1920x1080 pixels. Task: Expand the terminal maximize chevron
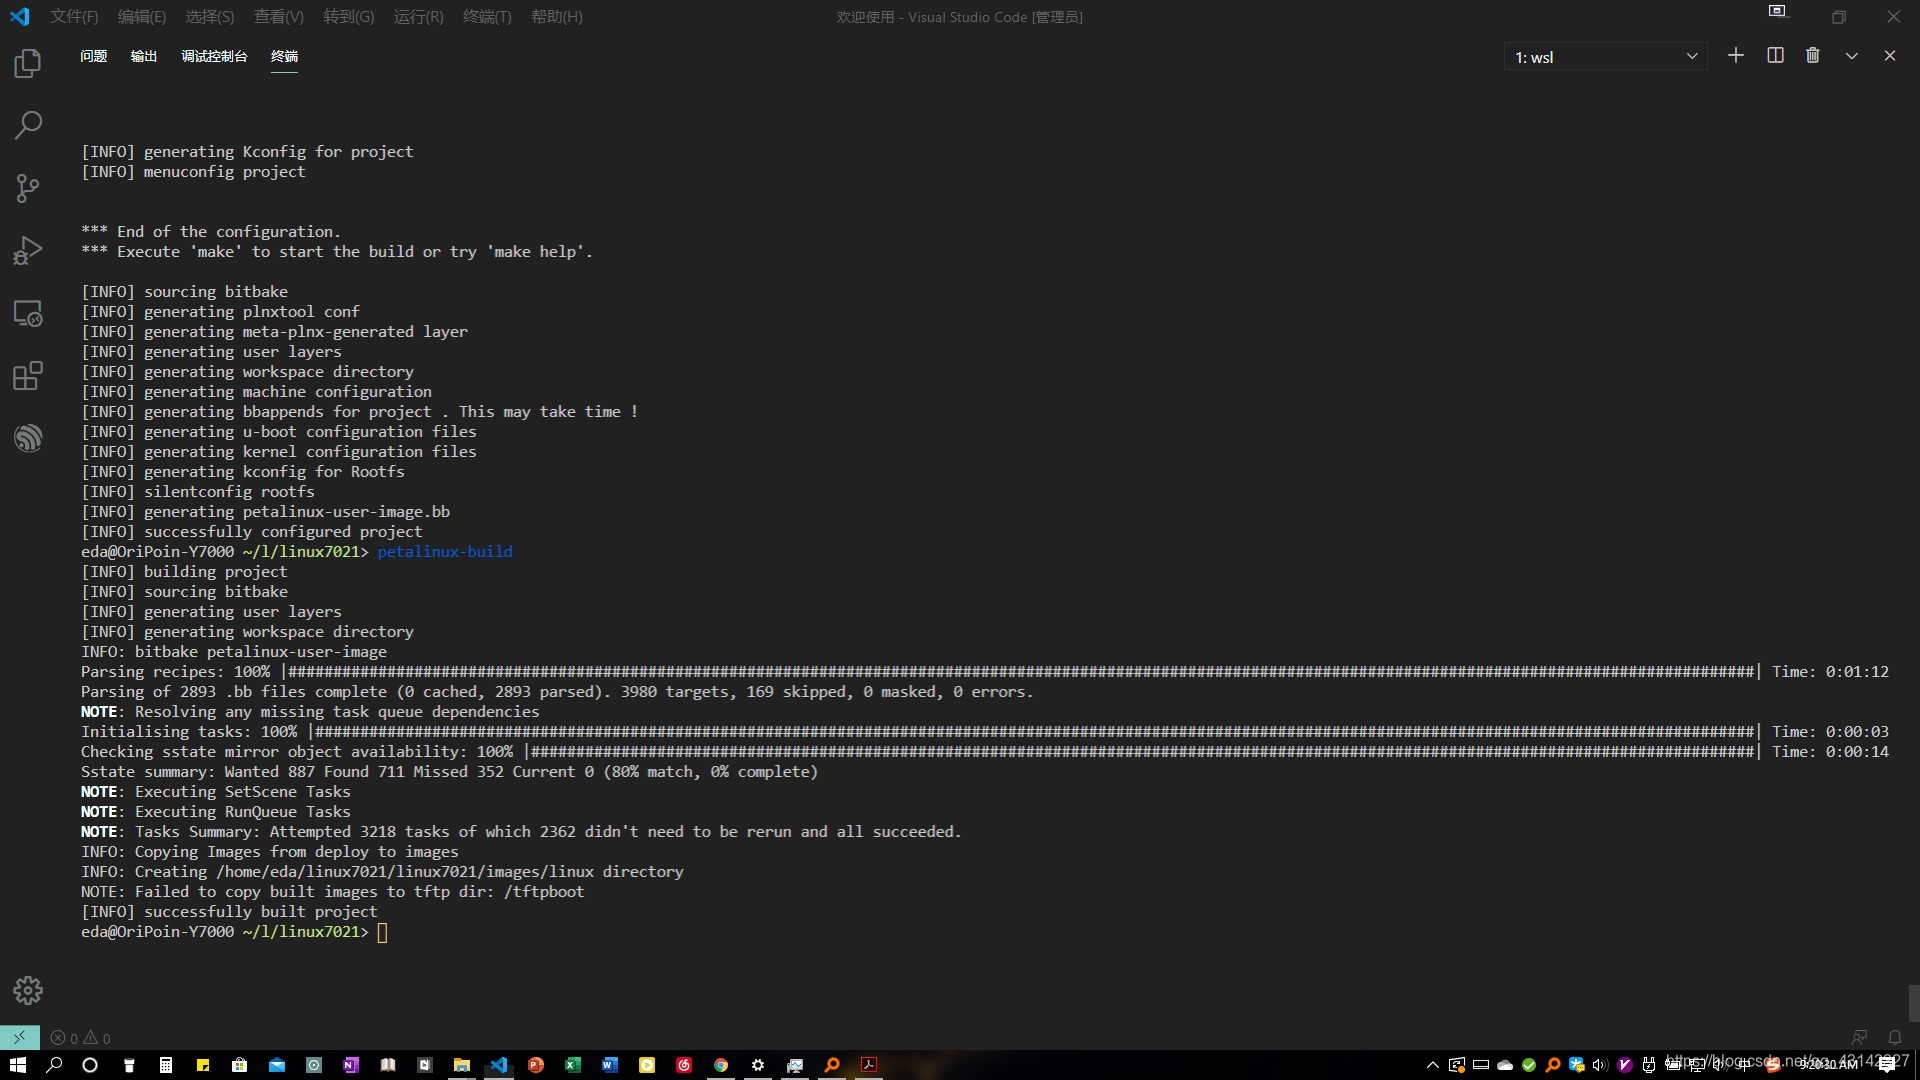click(1850, 55)
